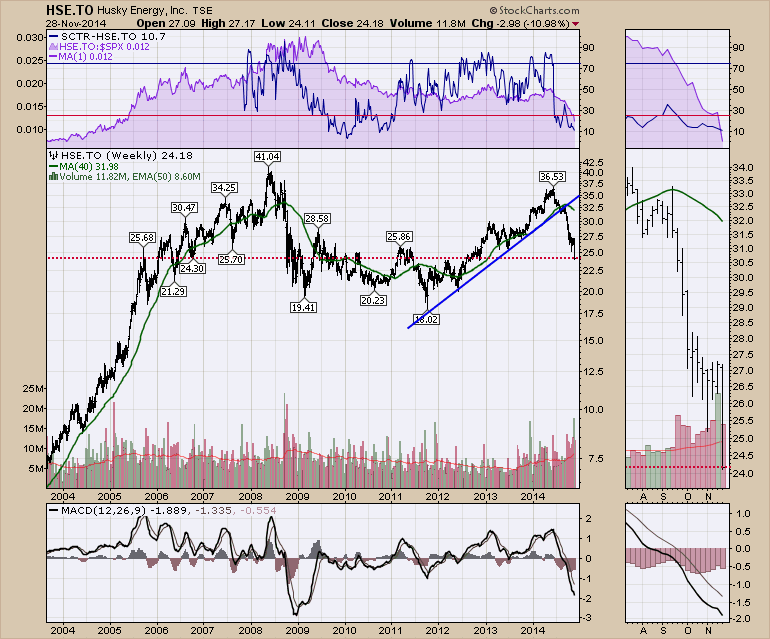The image size is (770, 639).
Task: Click the 36.53 high price label
Action: [x=551, y=176]
